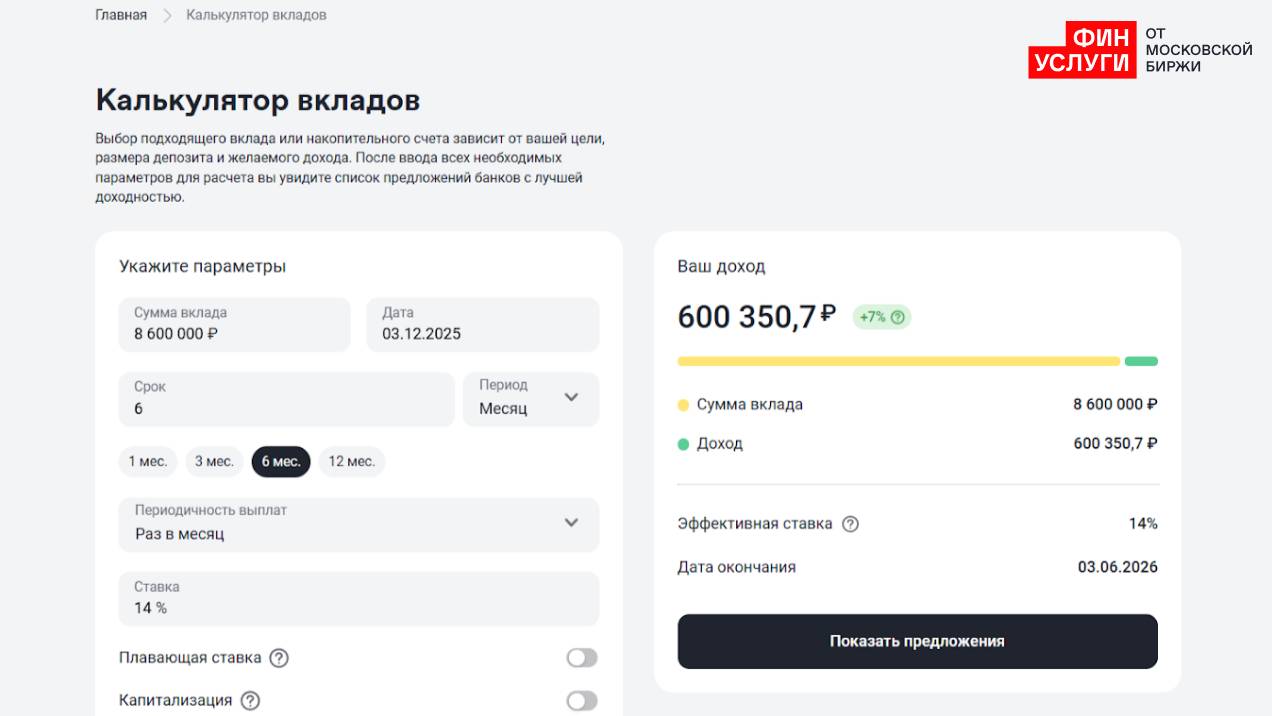Click the Финуслуги logo

coord(1140,50)
